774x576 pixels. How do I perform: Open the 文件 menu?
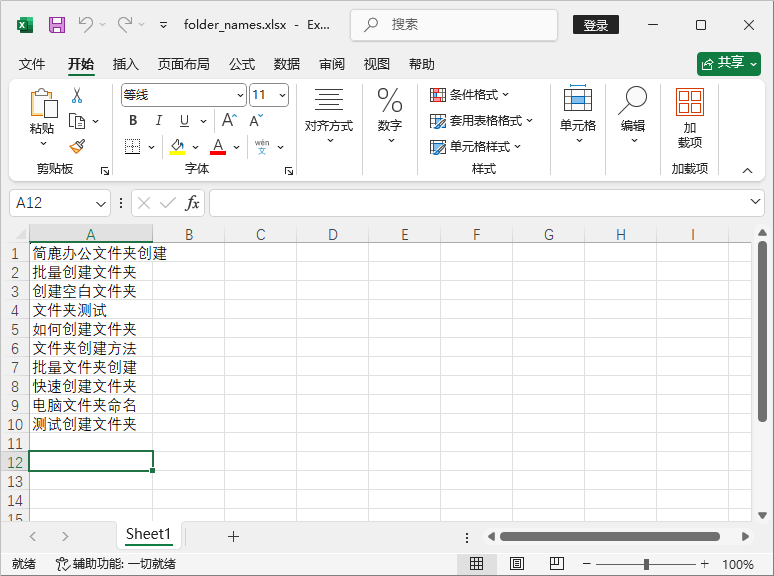tap(32, 64)
